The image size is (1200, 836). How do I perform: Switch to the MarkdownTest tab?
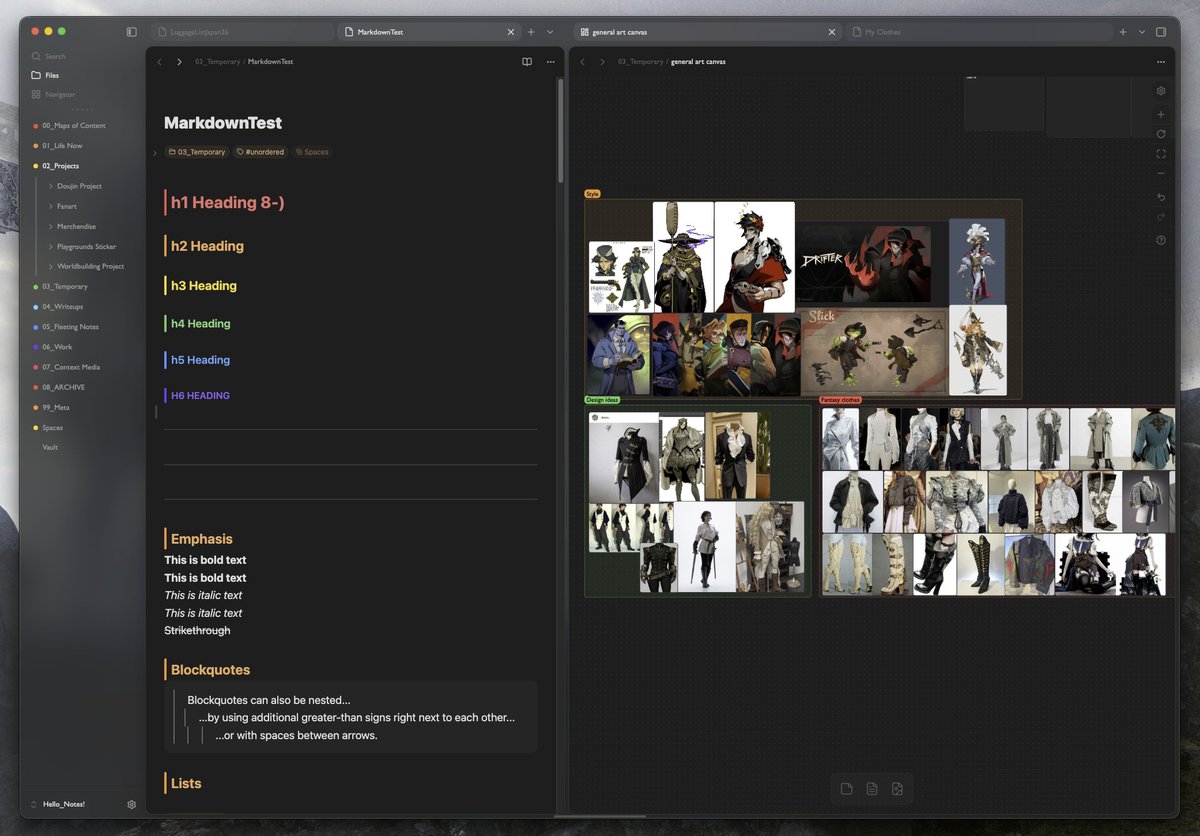(428, 32)
